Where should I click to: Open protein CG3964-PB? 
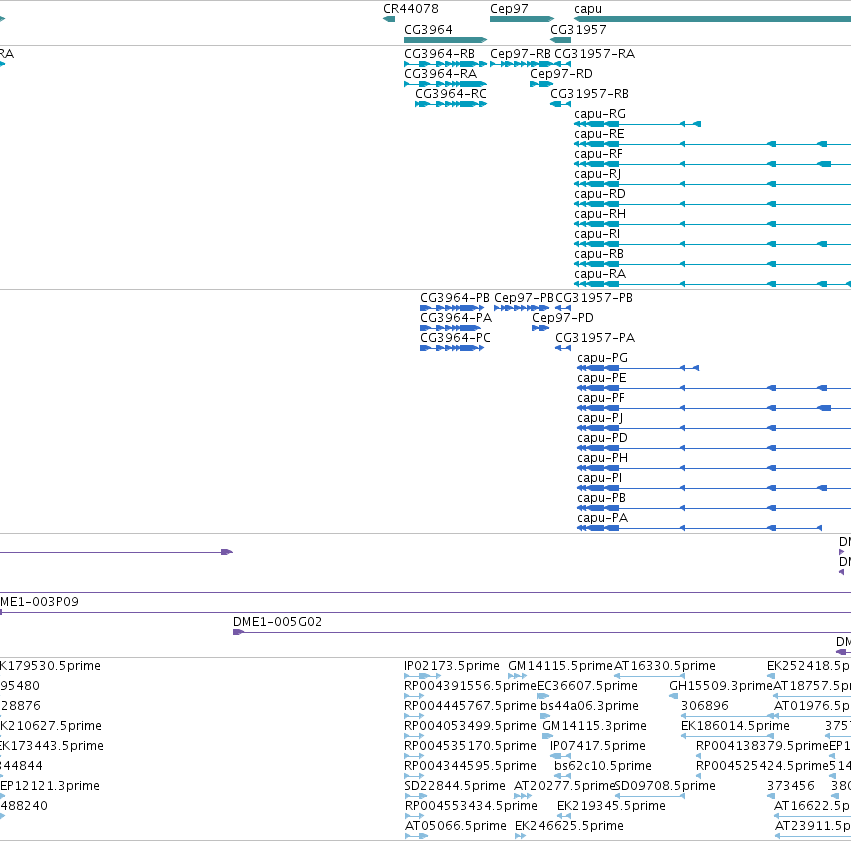[455, 298]
